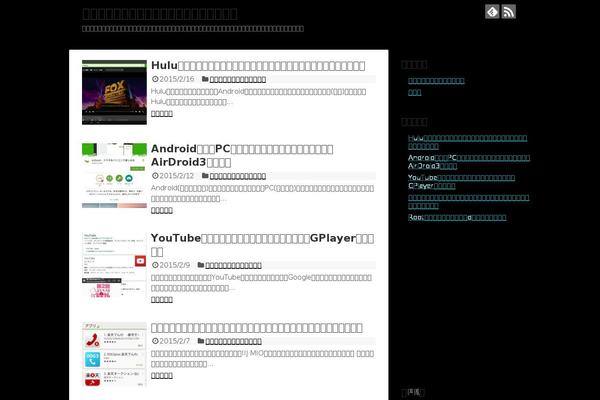Click the folder icon beside date 2015/2/16
This screenshot has width=600, height=400.
point(205,79)
